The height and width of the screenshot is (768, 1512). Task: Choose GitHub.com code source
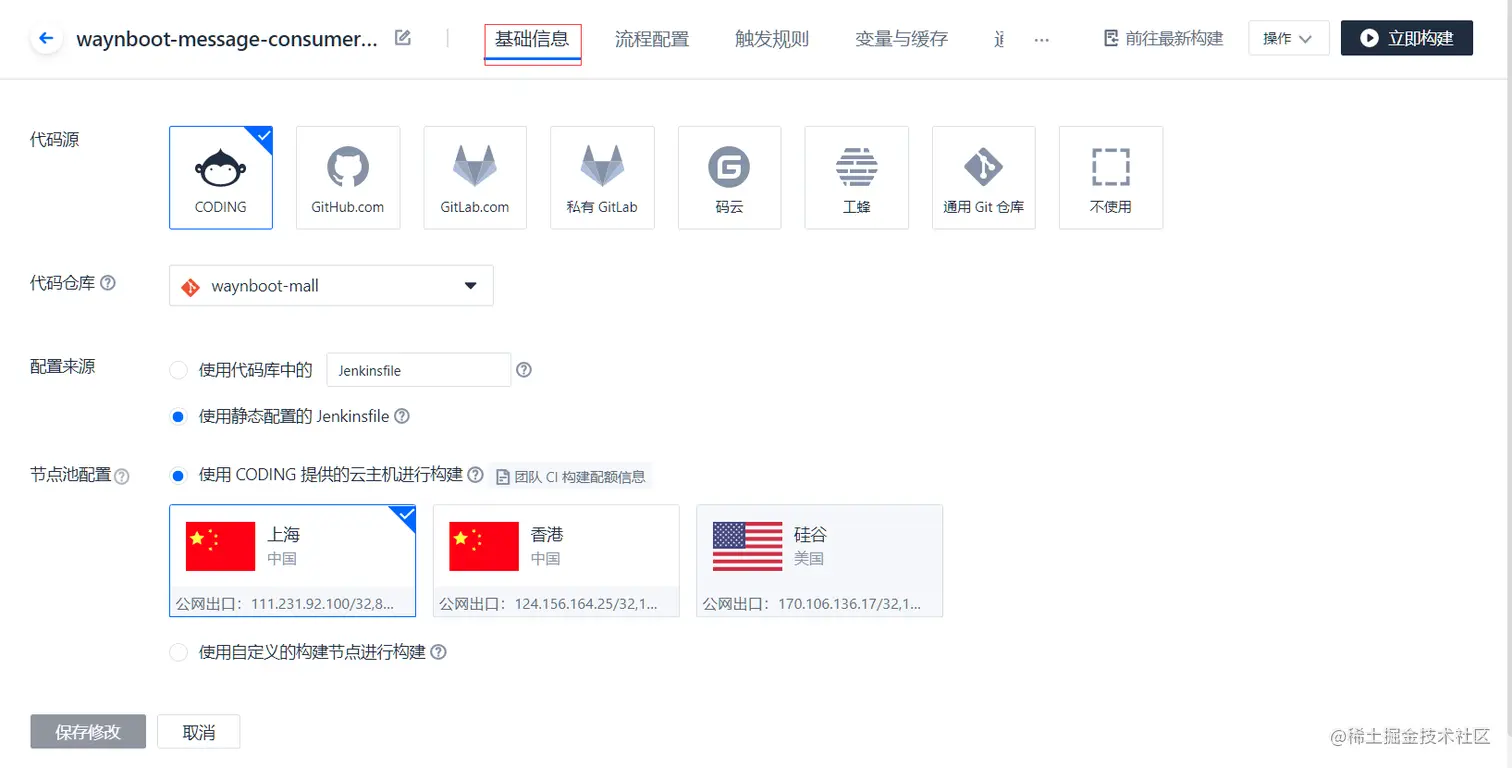(x=348, y=178)
